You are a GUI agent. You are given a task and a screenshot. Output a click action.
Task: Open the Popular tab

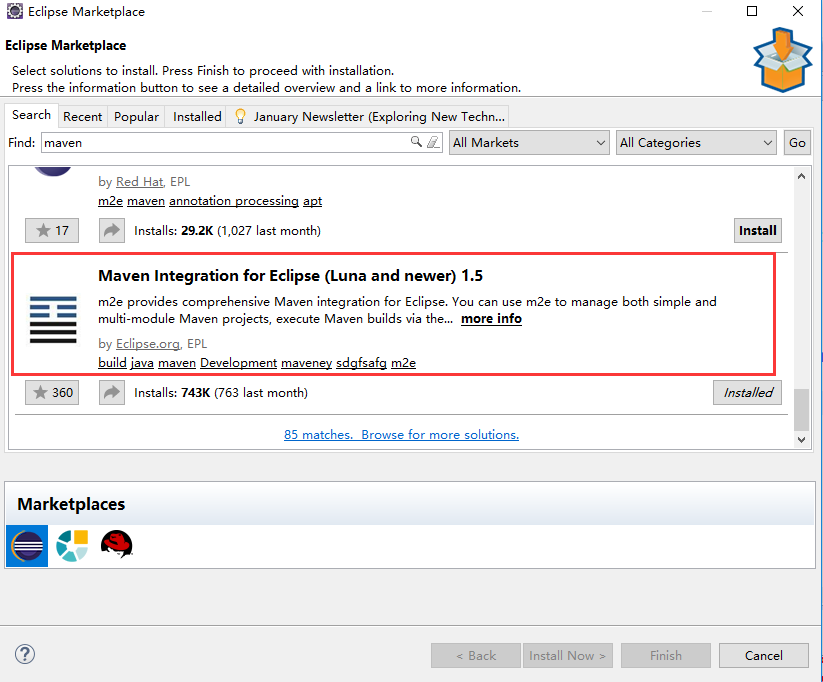point(136,117)
